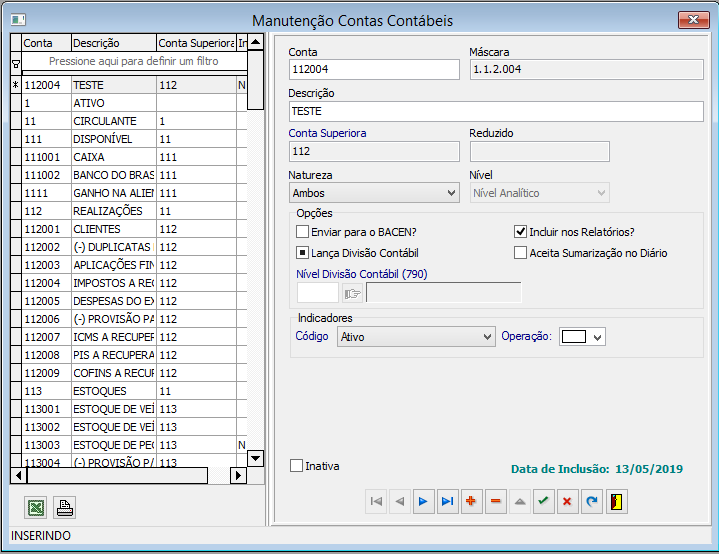Screen dimensions: 719x554
Task: Click the orange minus delete button
Action: click(x=495, y=502)
